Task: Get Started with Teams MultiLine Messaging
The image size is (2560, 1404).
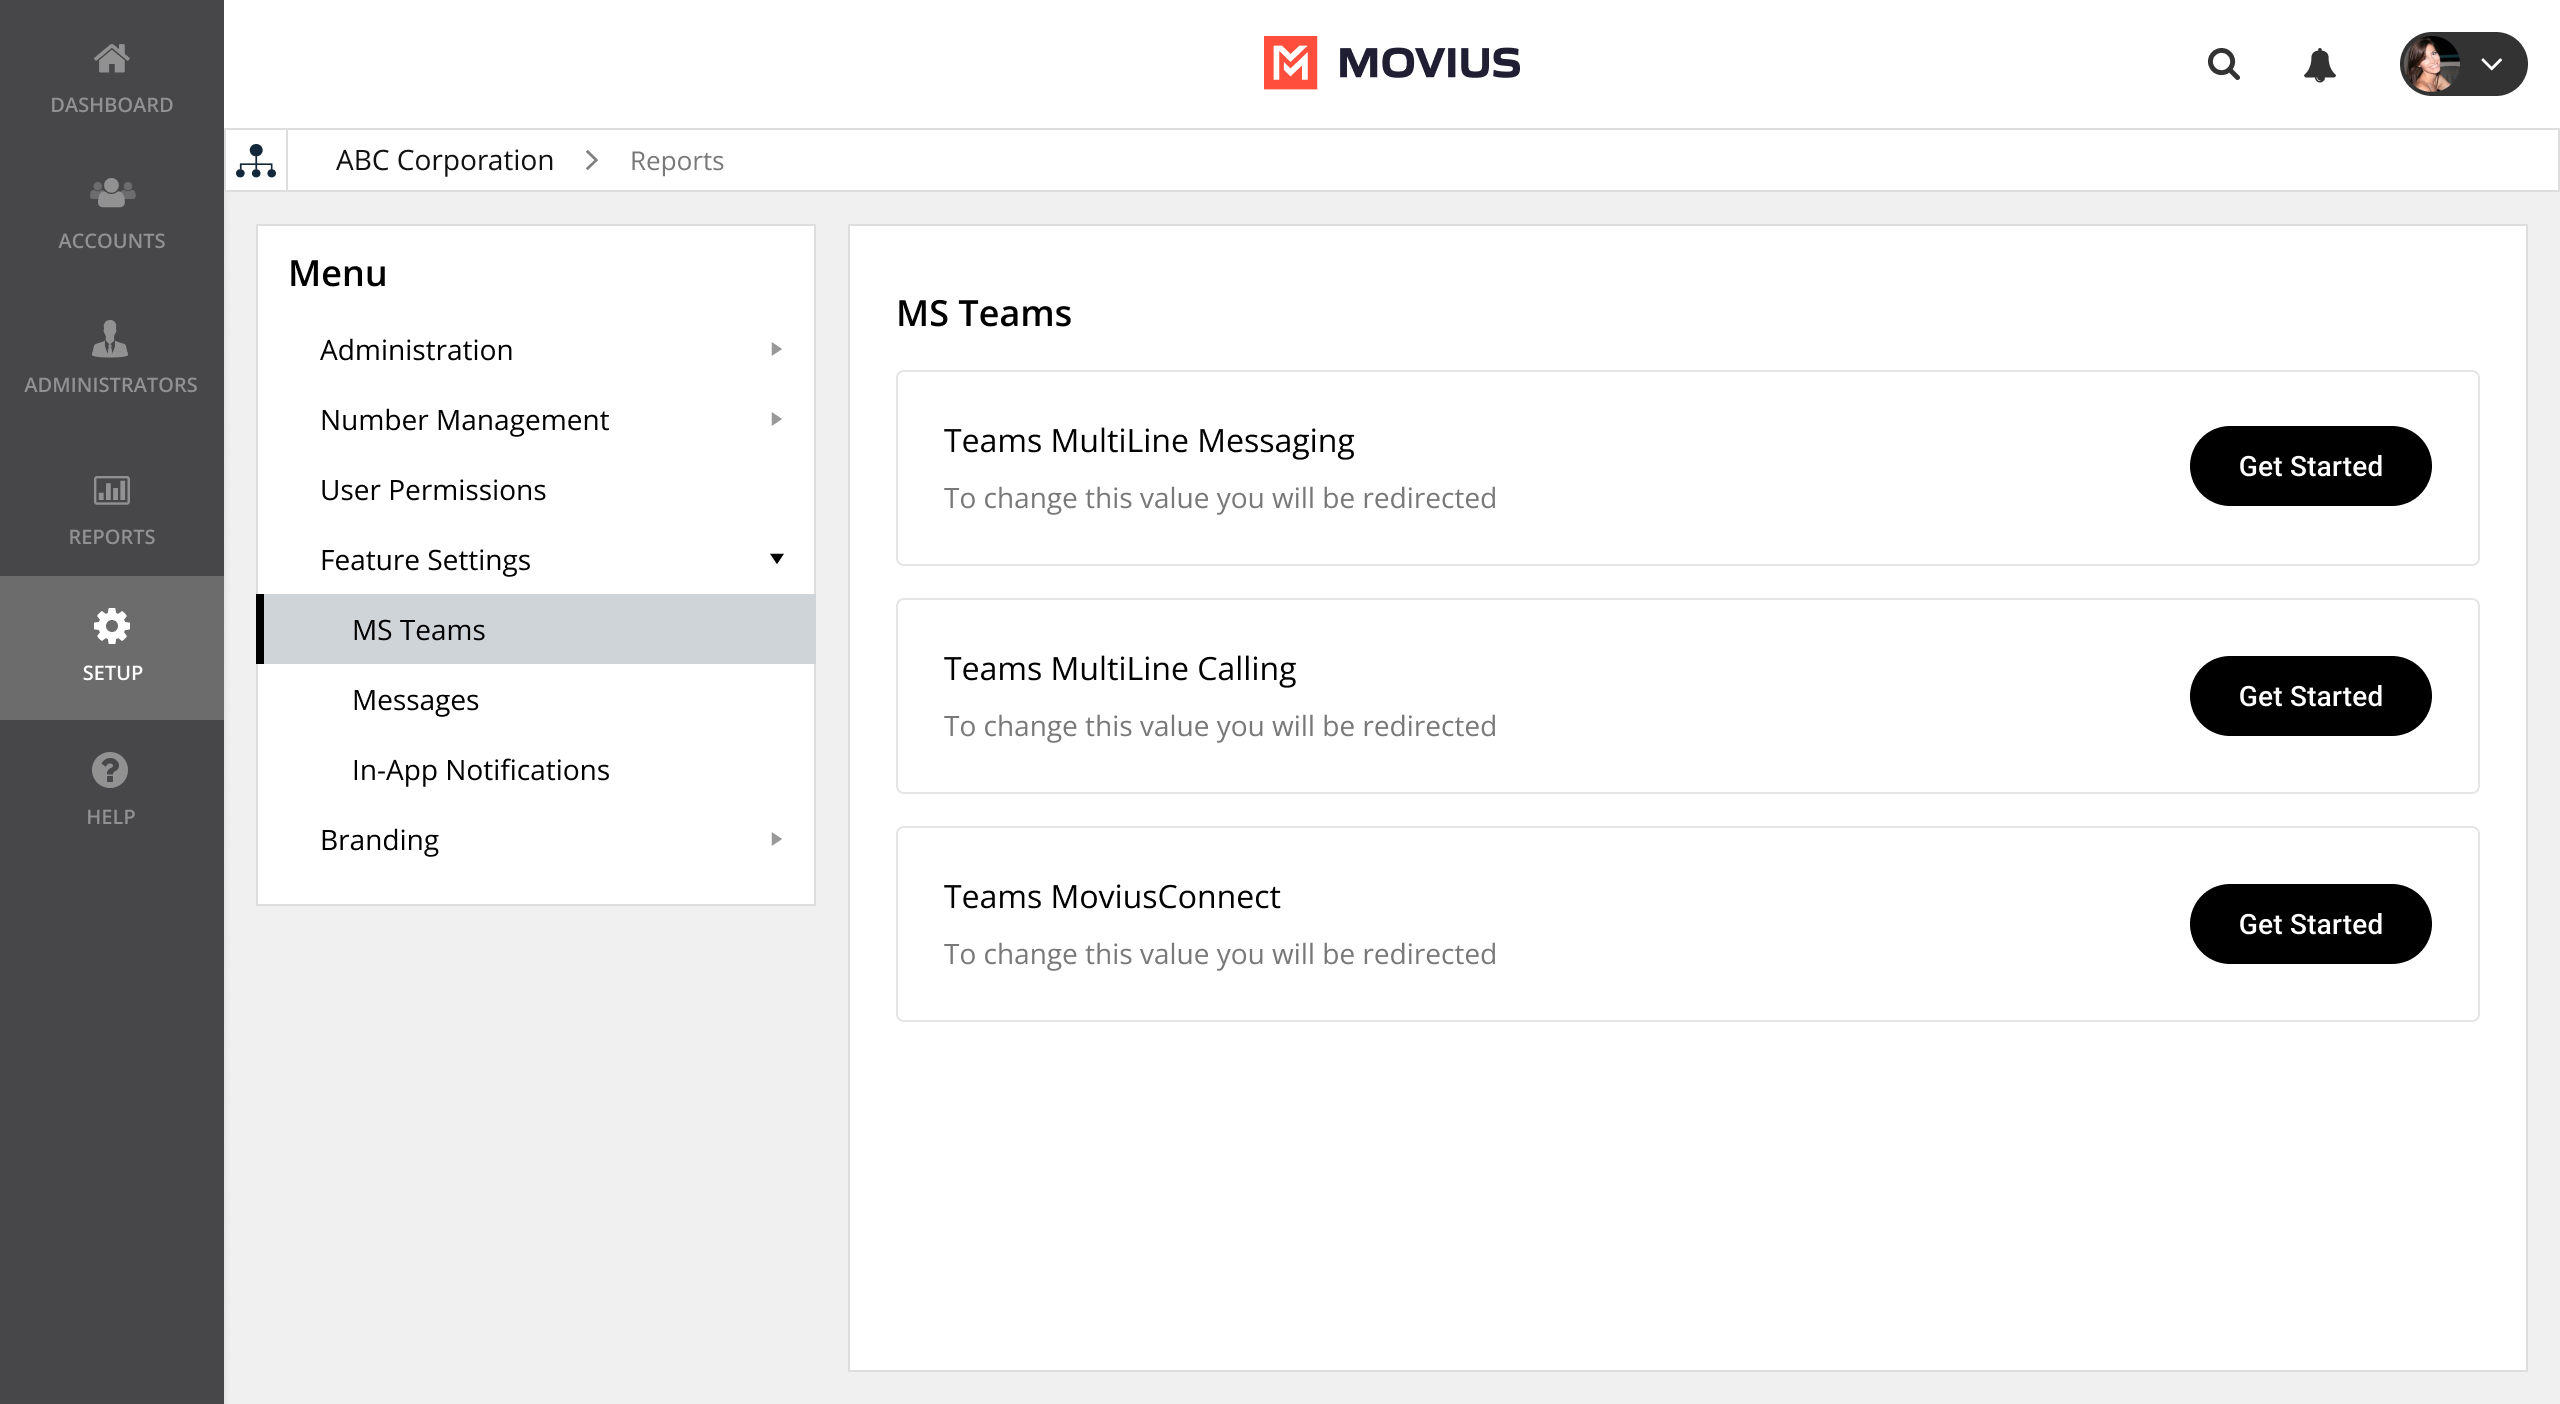Action: coord(2309,466)
